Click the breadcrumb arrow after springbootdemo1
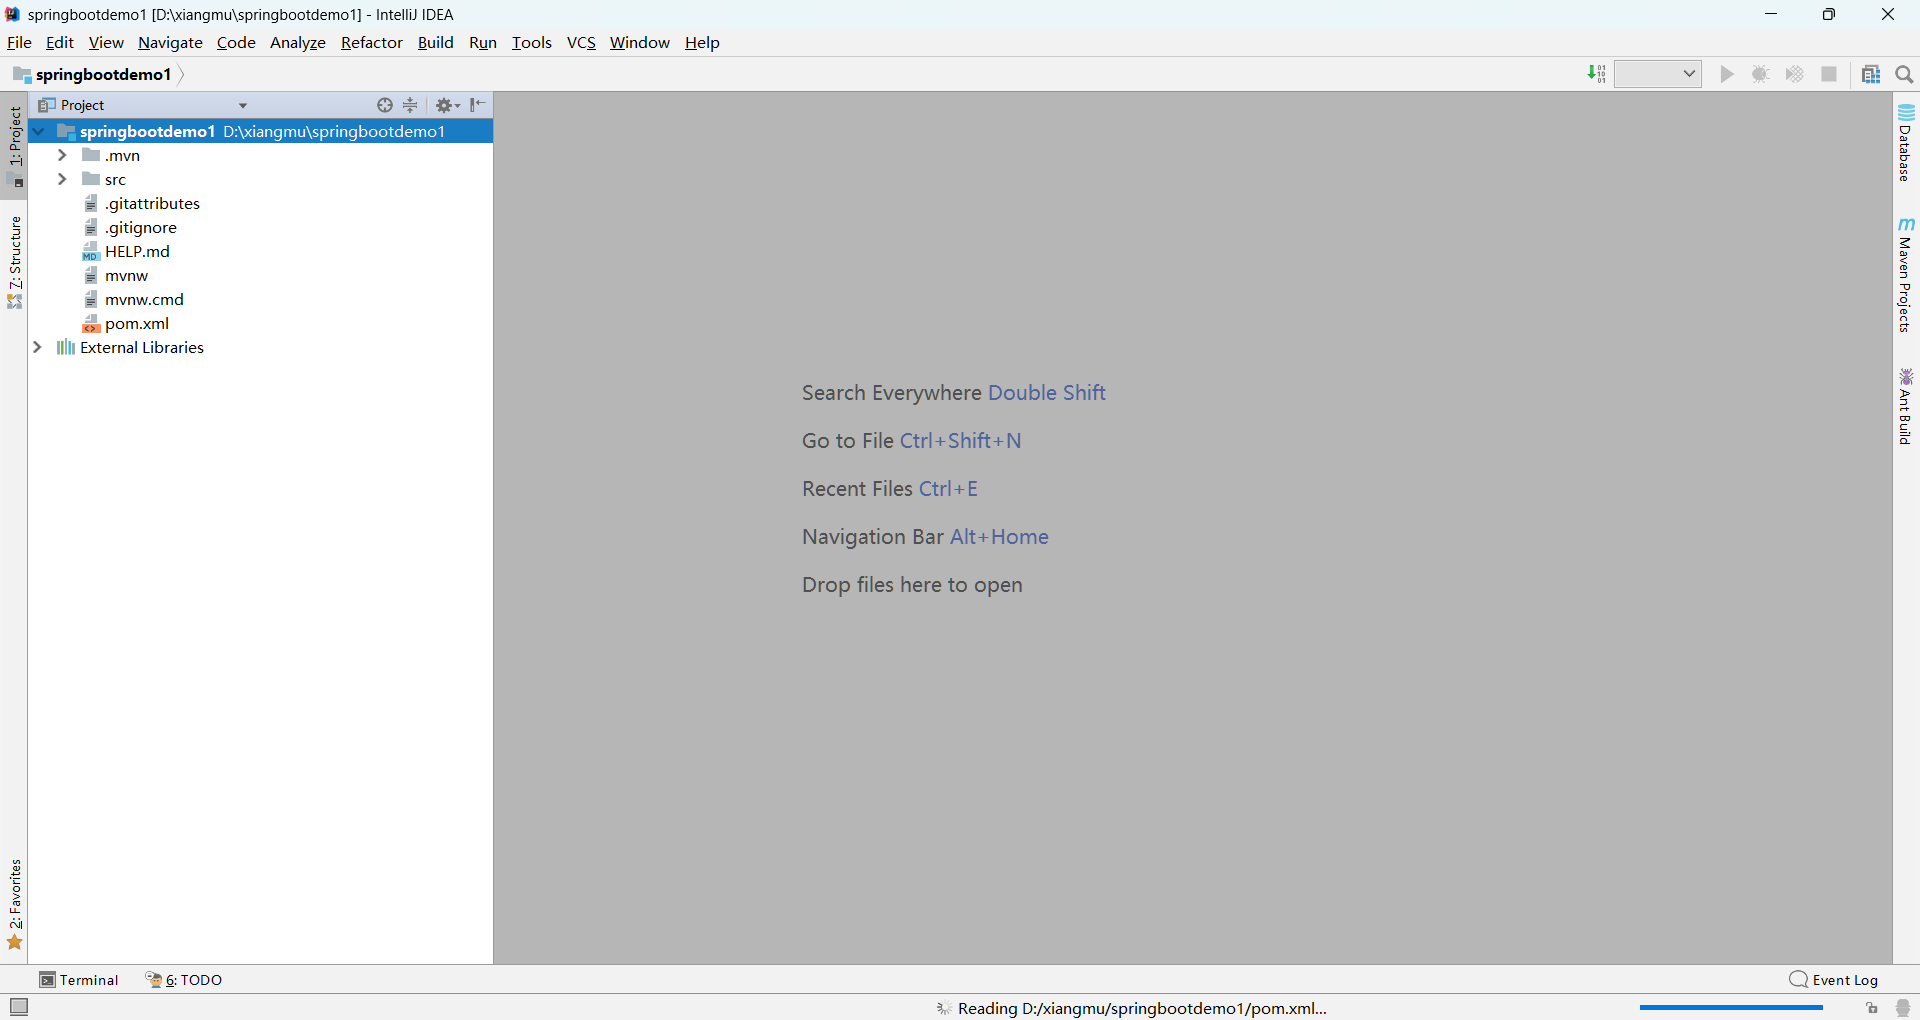Screen dimensions: 1920x1020 181,74
